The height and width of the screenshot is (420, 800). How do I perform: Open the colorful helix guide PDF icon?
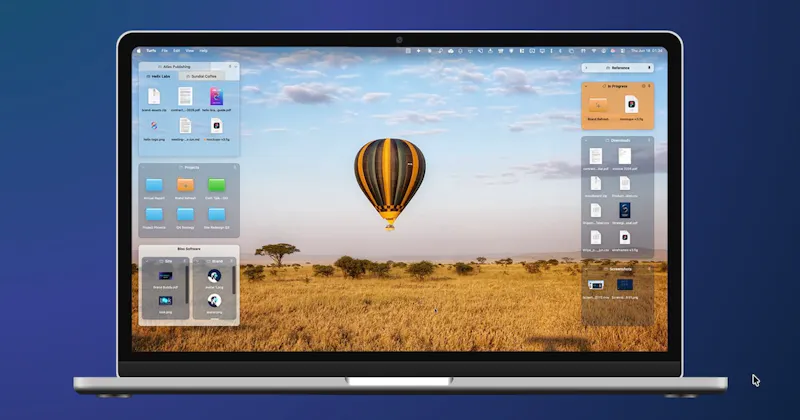pyautogui.click(x=216, y=96)
